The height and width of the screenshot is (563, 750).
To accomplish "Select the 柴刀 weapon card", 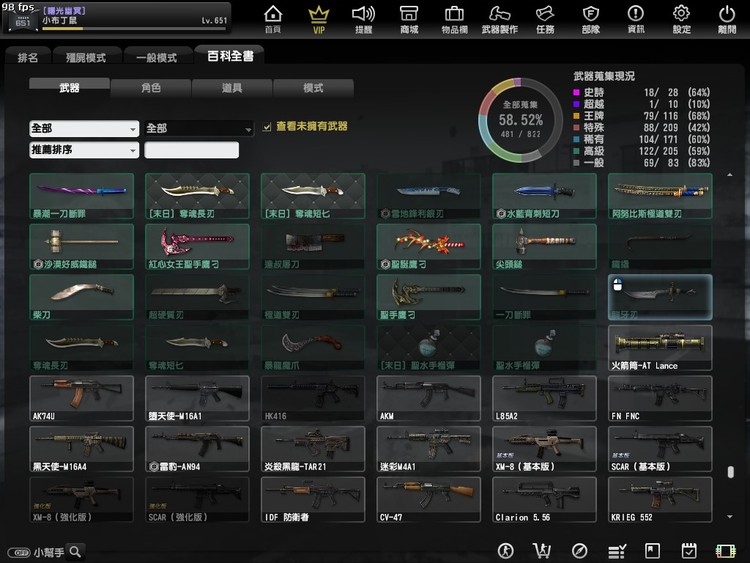I will pyautogui.click(x=81, y=297).
